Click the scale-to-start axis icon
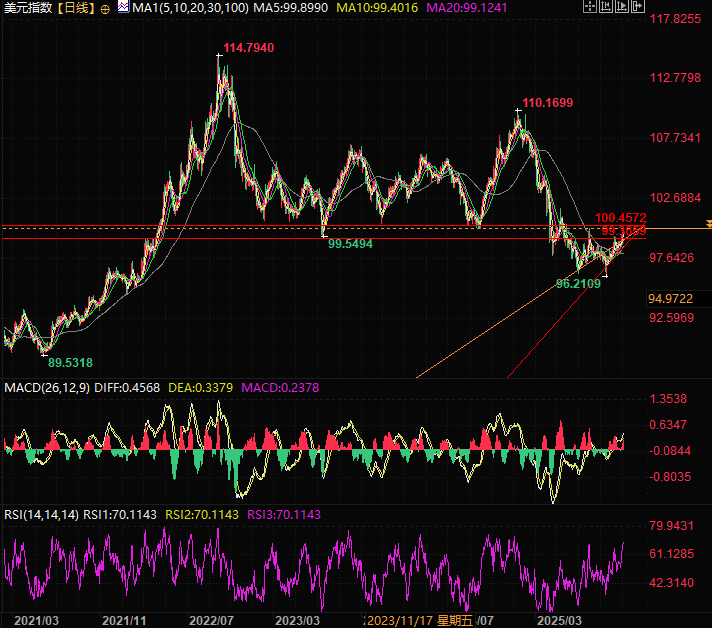Viewport: 712px width, 628px height. click(606, 6)
